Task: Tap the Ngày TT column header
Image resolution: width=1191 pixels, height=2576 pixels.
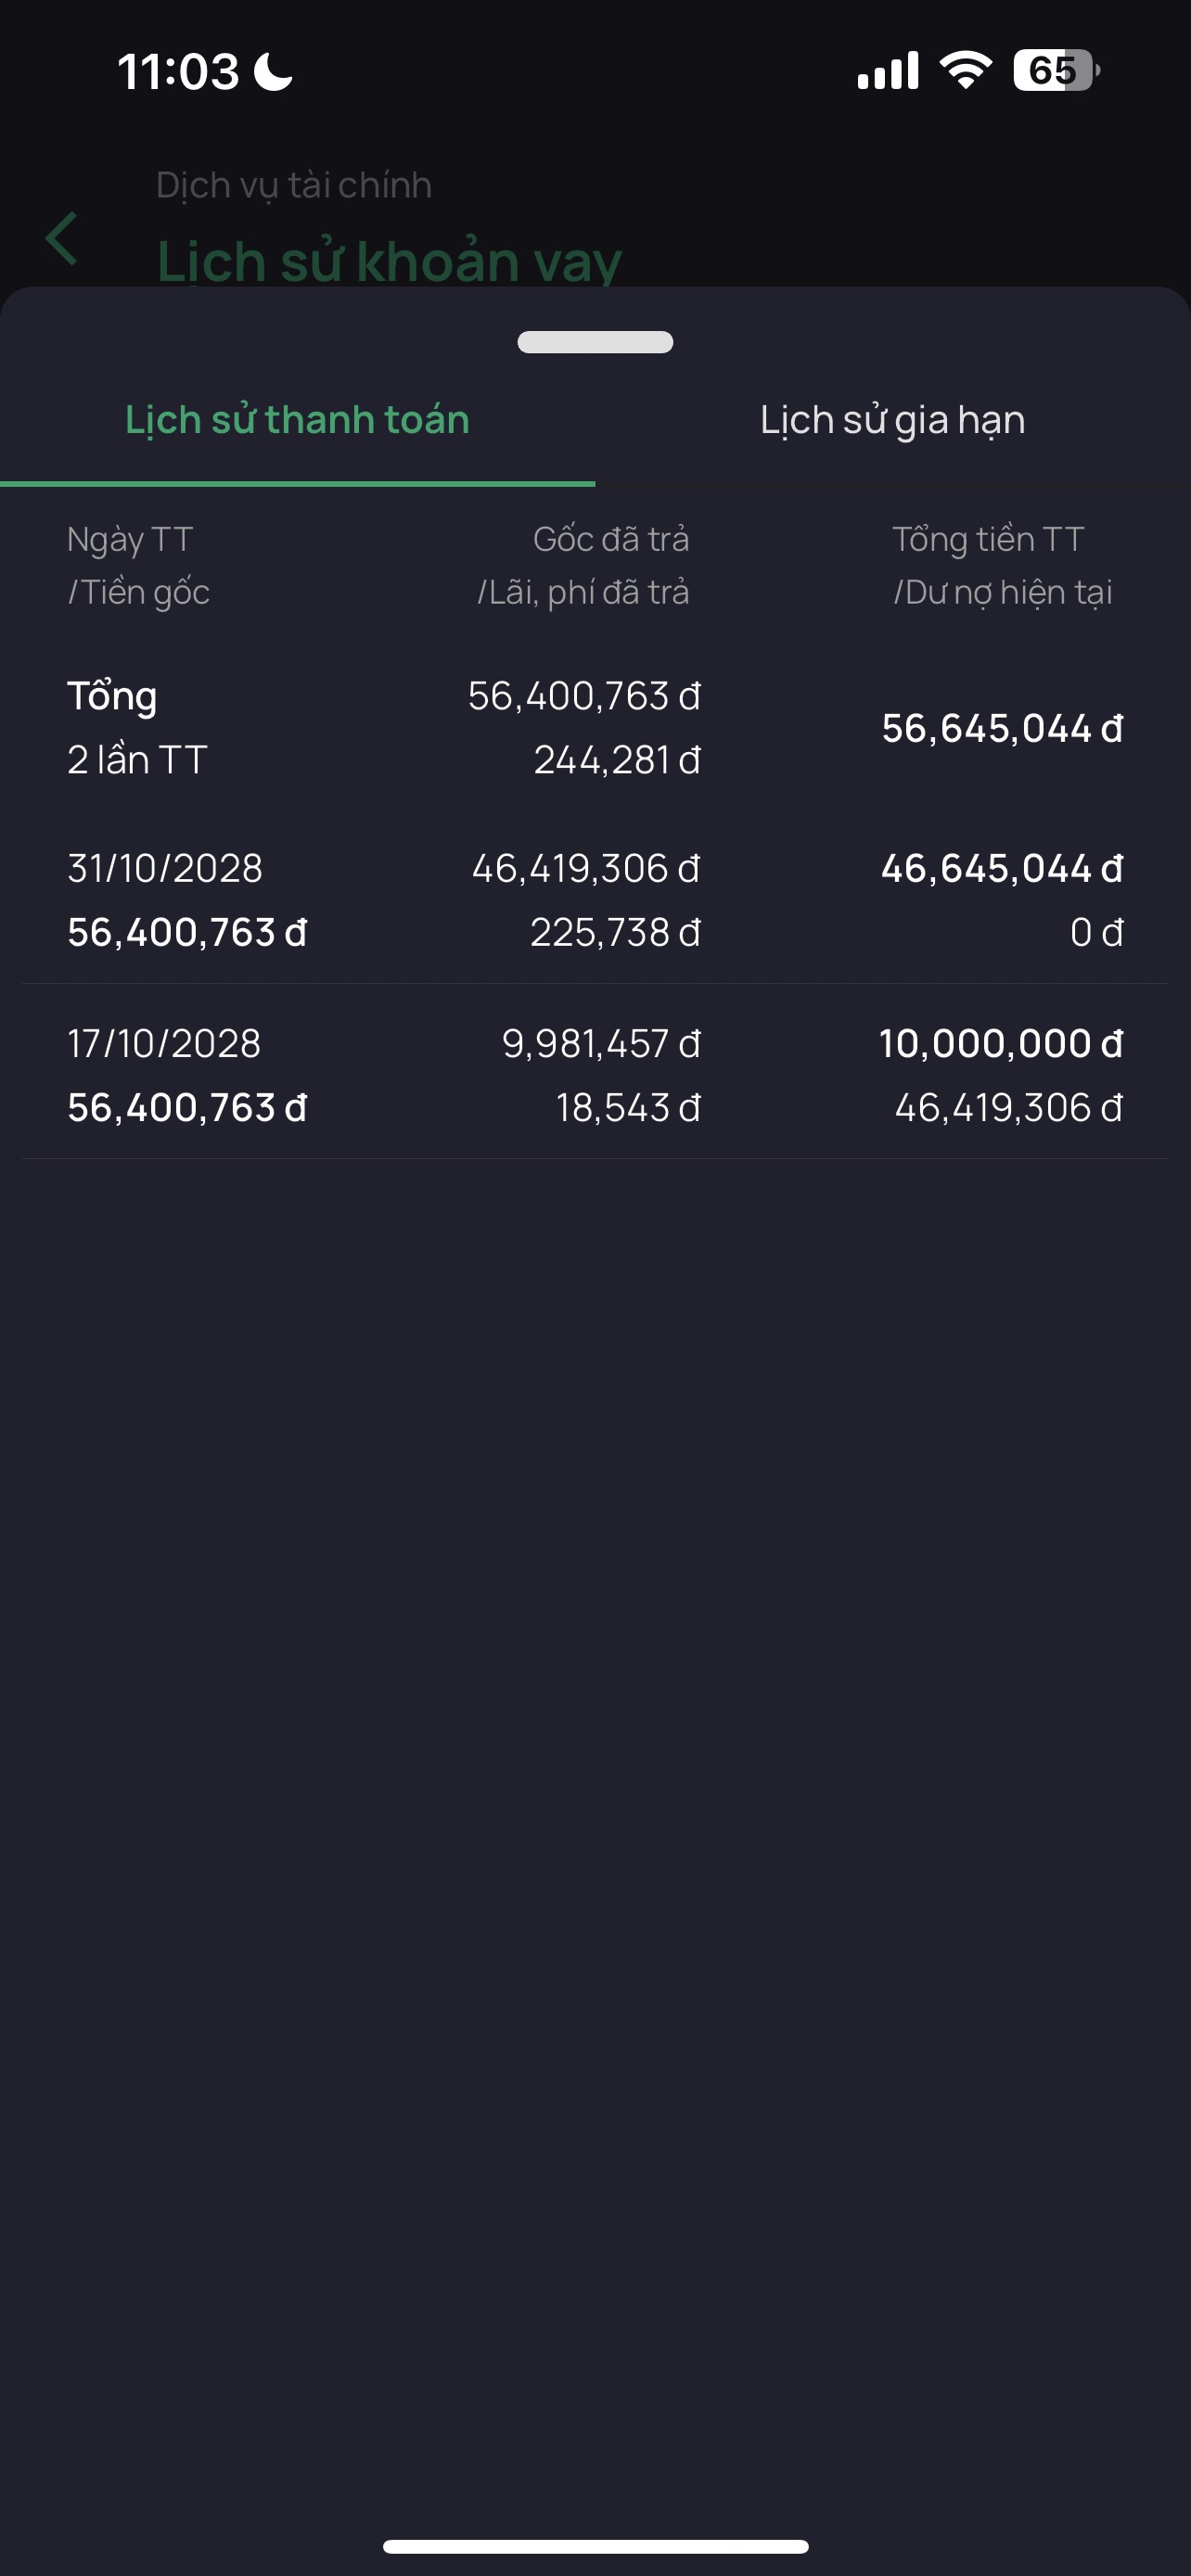Action: [130, 539]
